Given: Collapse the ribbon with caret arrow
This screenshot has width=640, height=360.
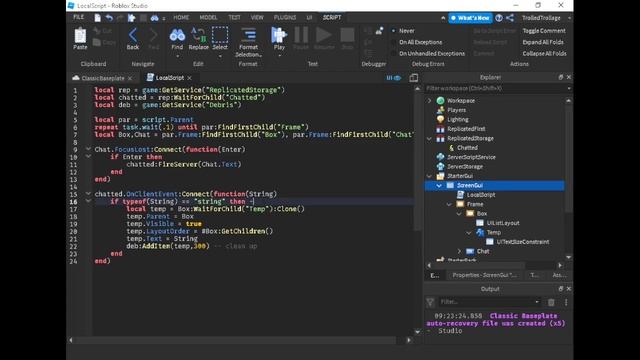Looking at the screenshot, I should point(443,18).
